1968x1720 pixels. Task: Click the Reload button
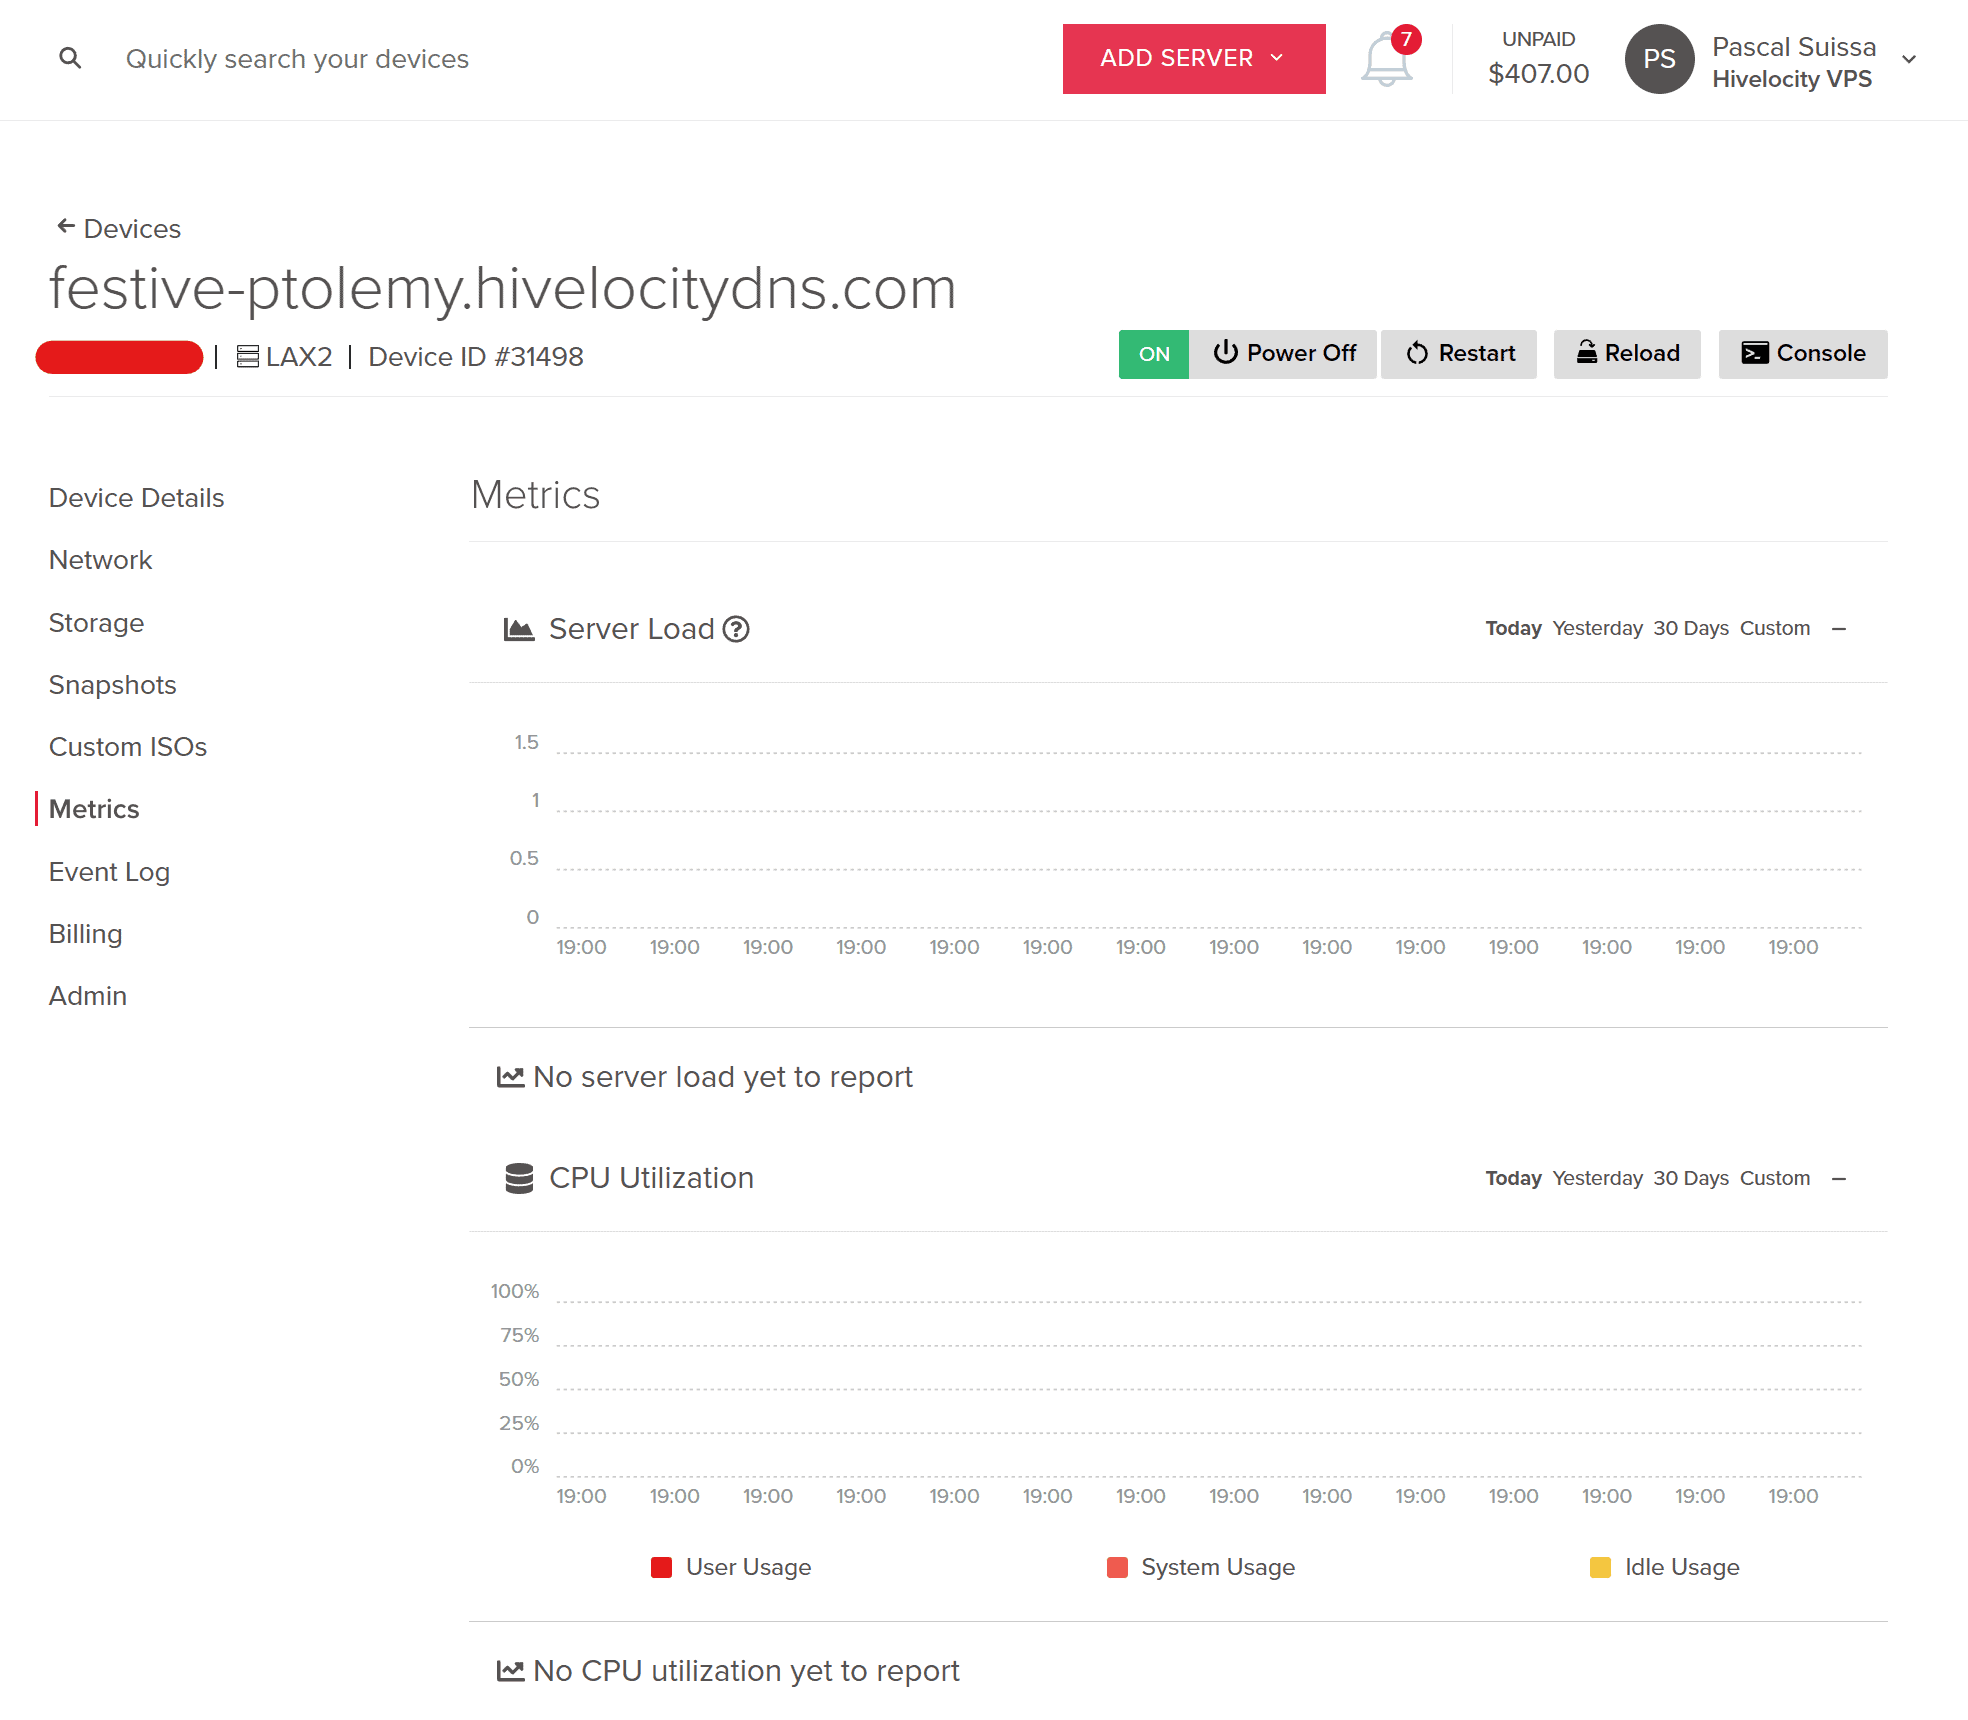point(1627,354)
